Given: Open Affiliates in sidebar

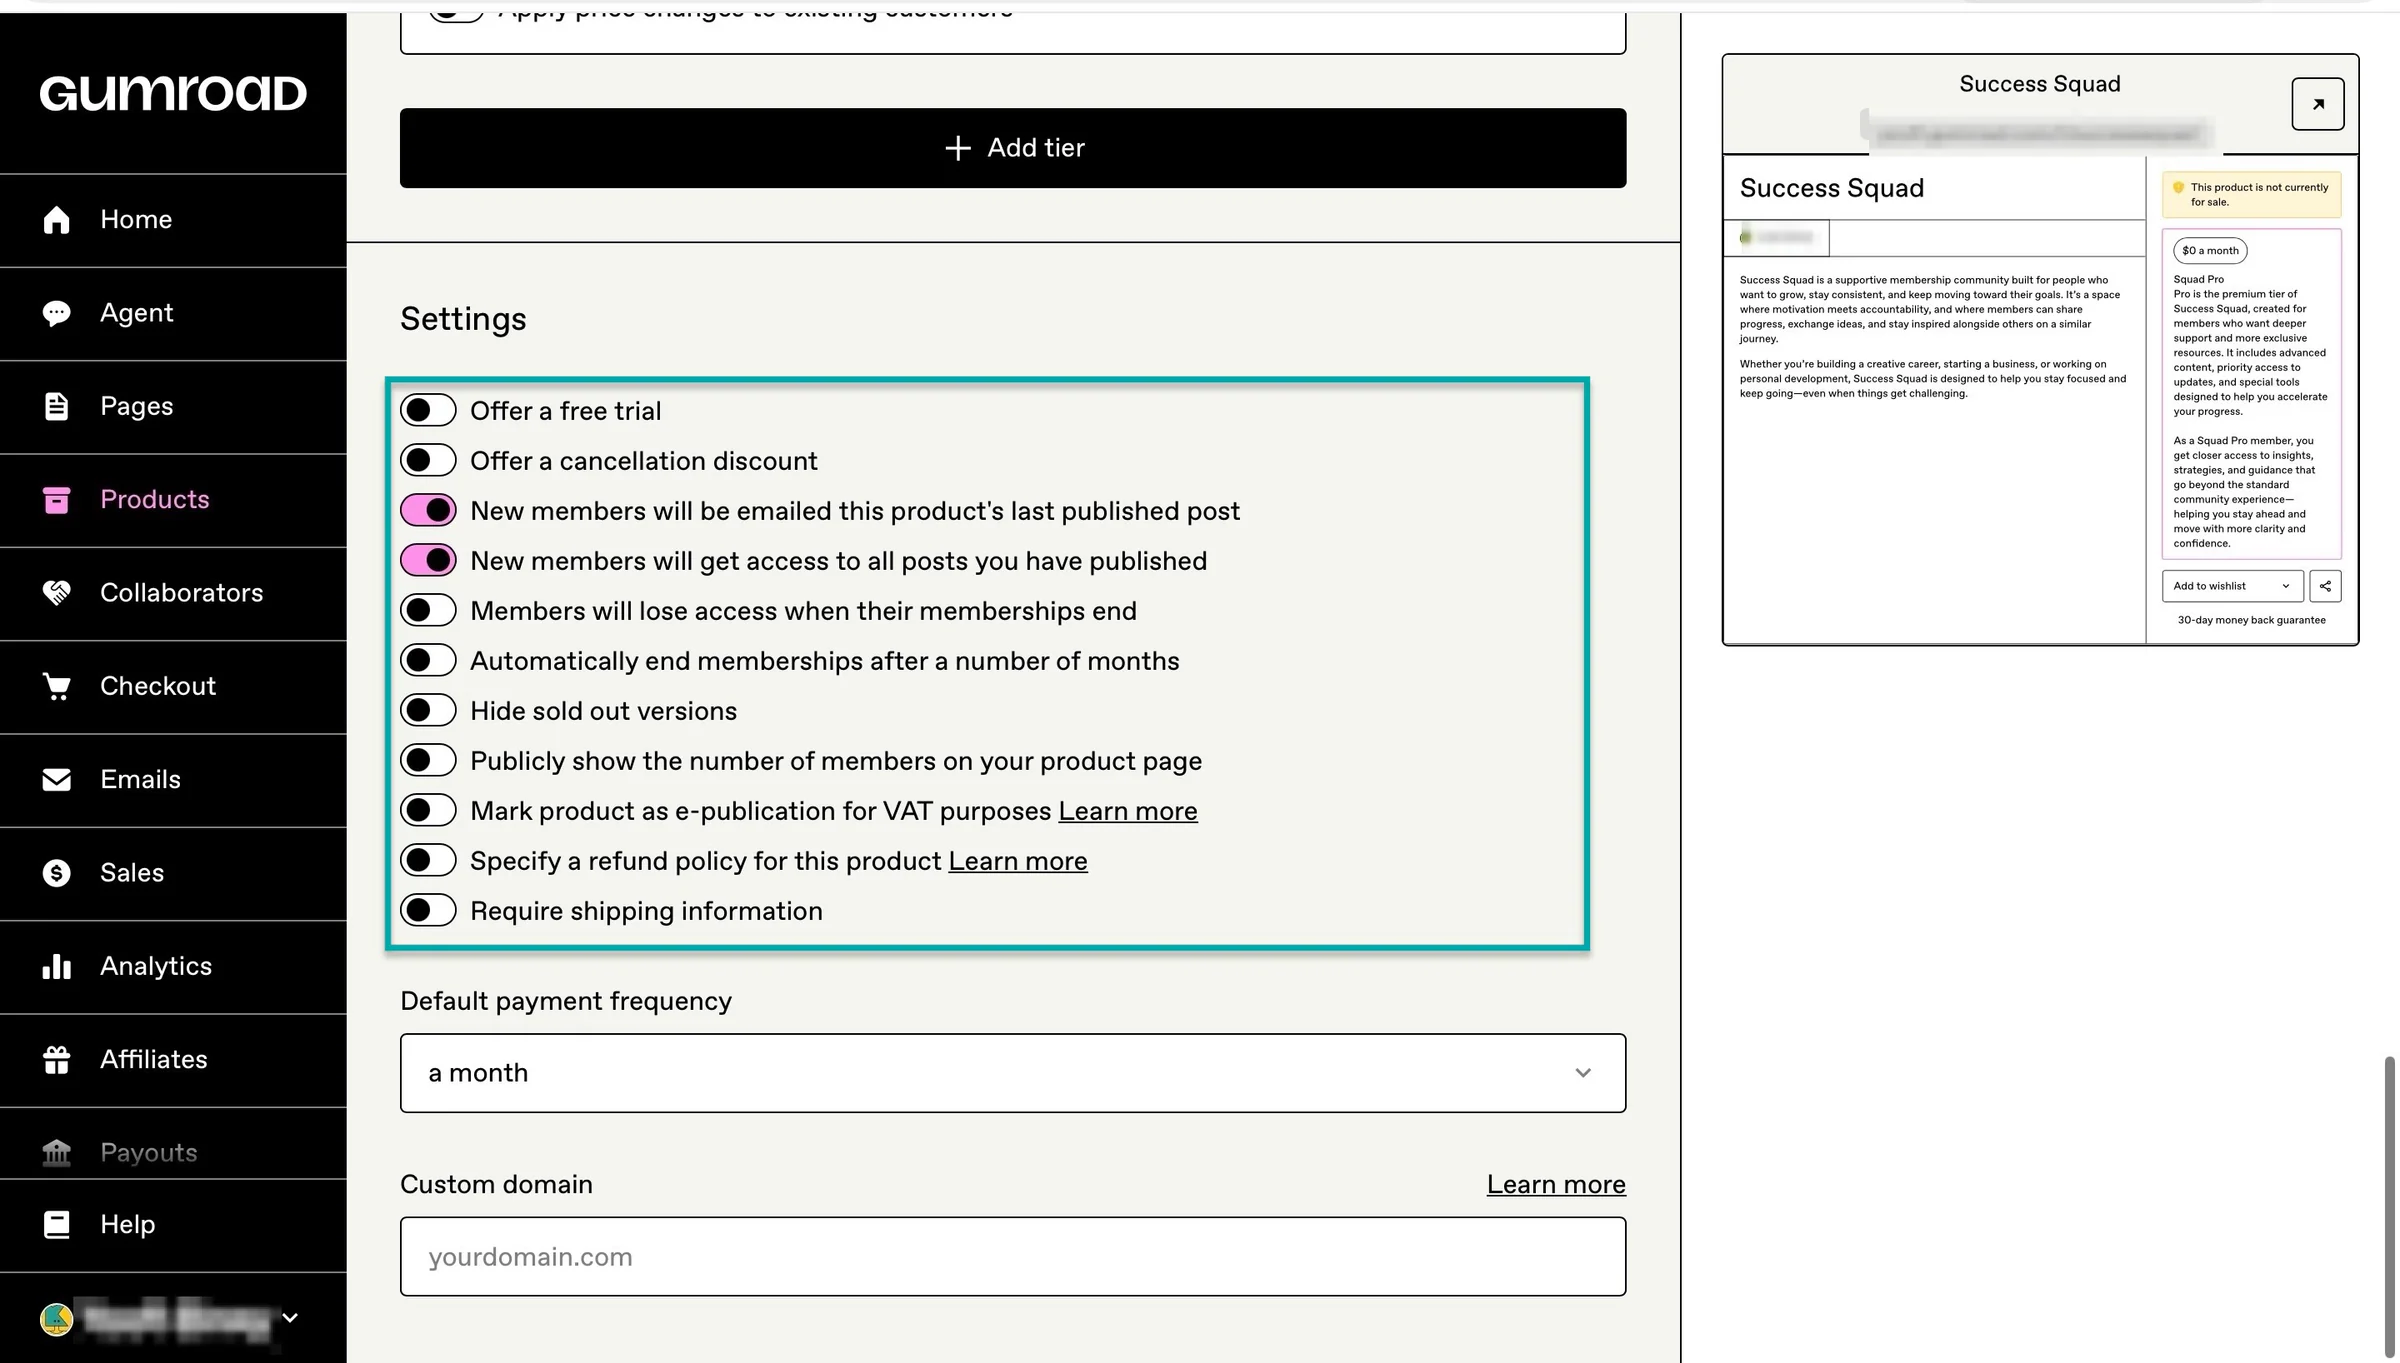Looking at the screenshot, I should tap(173, 1060).
